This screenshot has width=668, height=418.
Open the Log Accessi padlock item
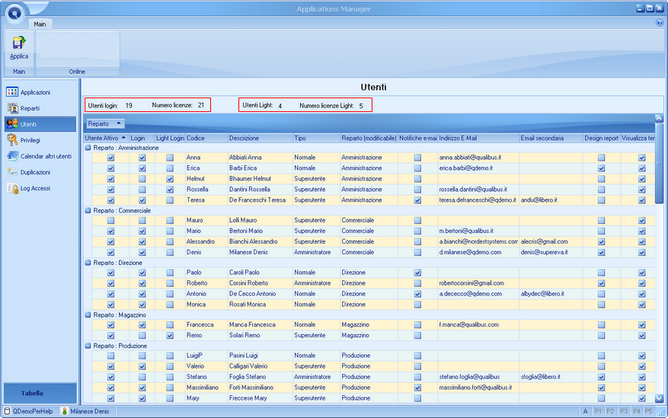coord(12,188)
